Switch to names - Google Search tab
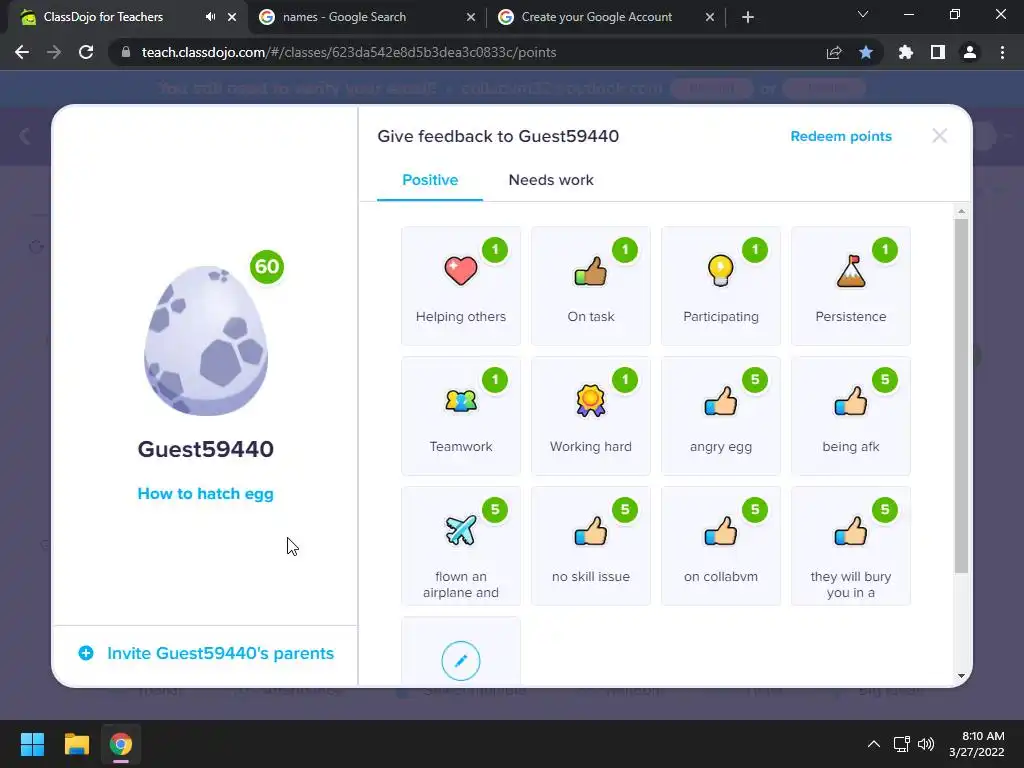This screenshot has height=768, width=1024. point(368,17)
